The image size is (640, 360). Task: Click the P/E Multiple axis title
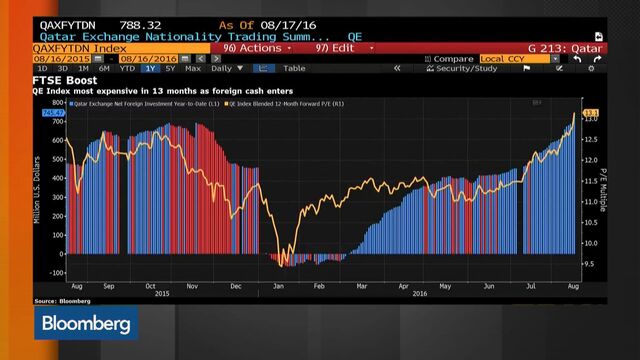tap(603, 190)
